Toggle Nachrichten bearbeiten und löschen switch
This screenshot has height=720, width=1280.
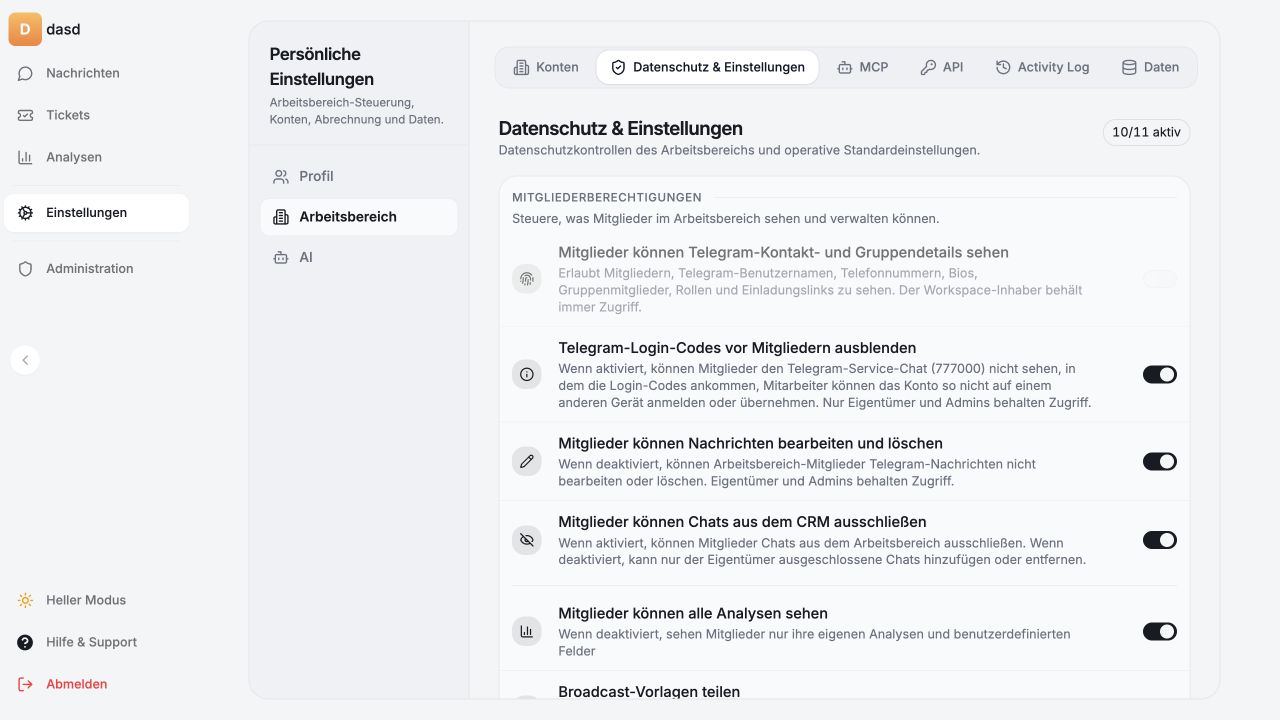pos(1160,462)
